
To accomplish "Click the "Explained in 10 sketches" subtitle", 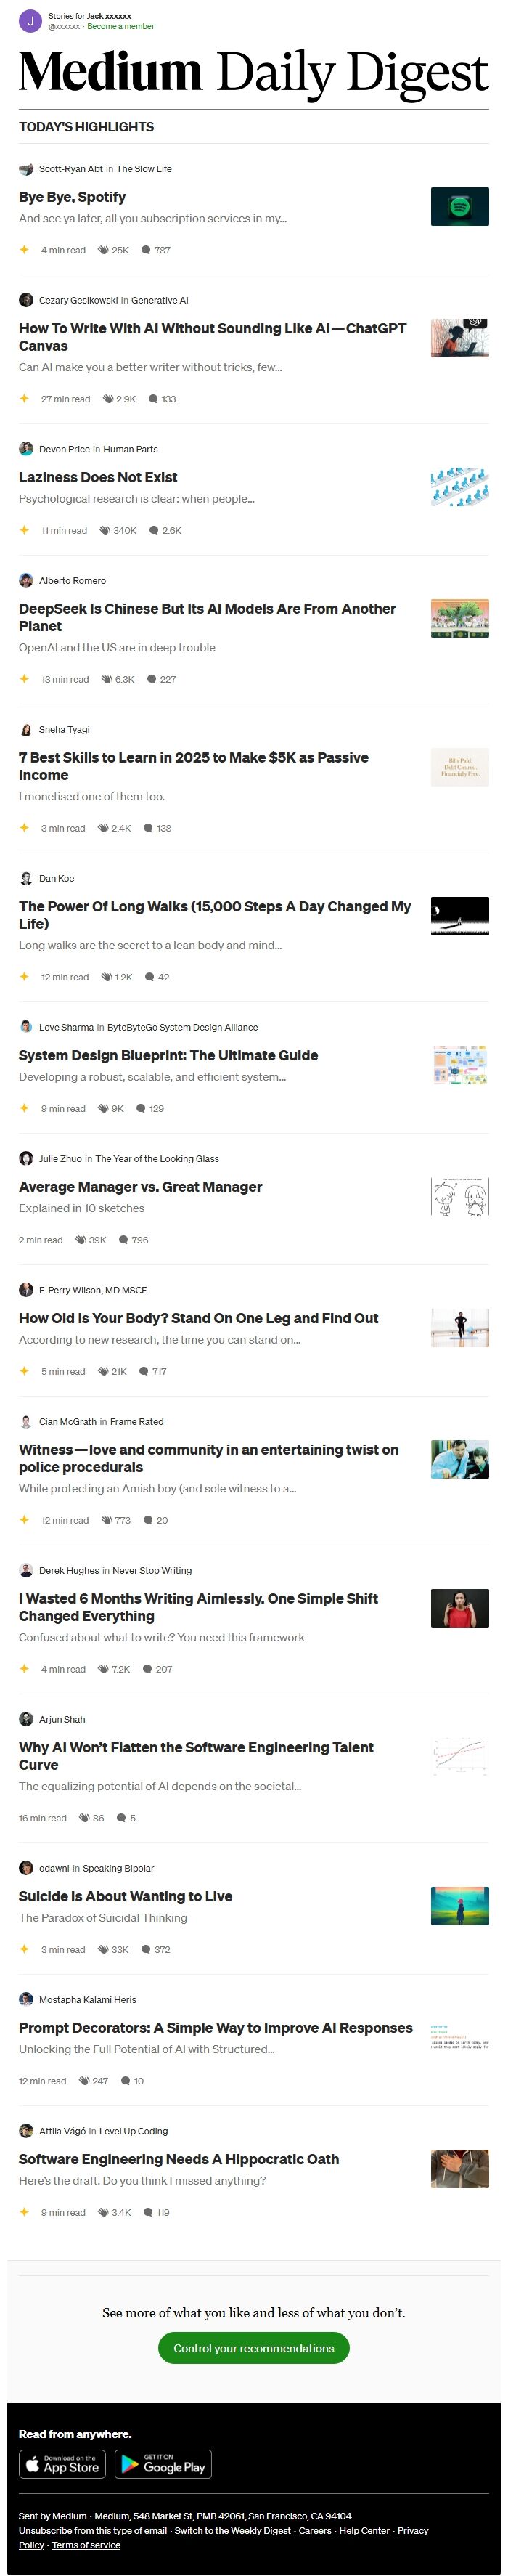I will (x=81, y=1208).
